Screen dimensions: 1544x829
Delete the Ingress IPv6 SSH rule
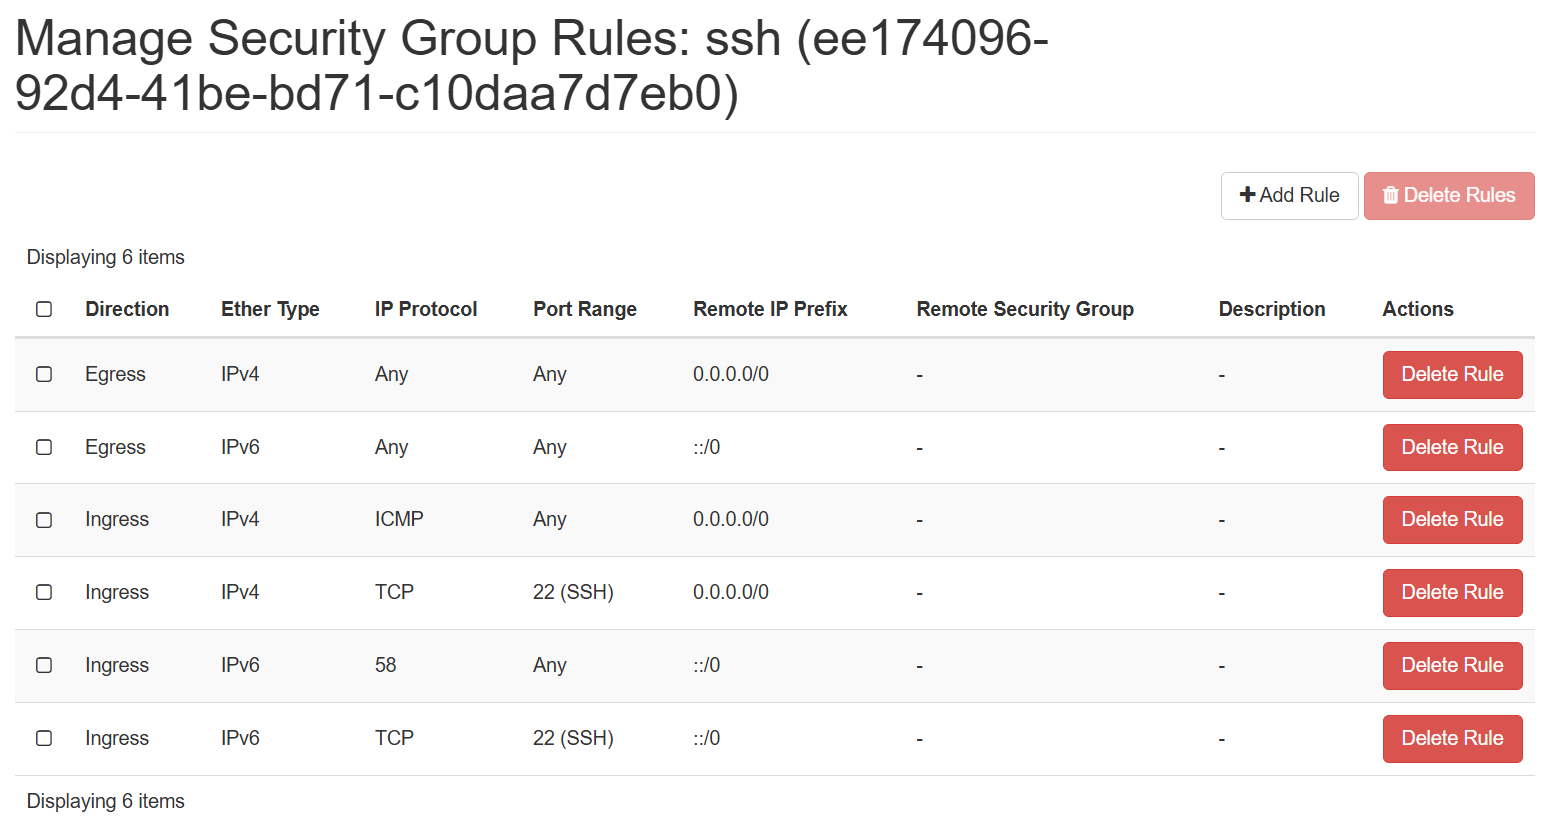click(x=1451, y=739)
